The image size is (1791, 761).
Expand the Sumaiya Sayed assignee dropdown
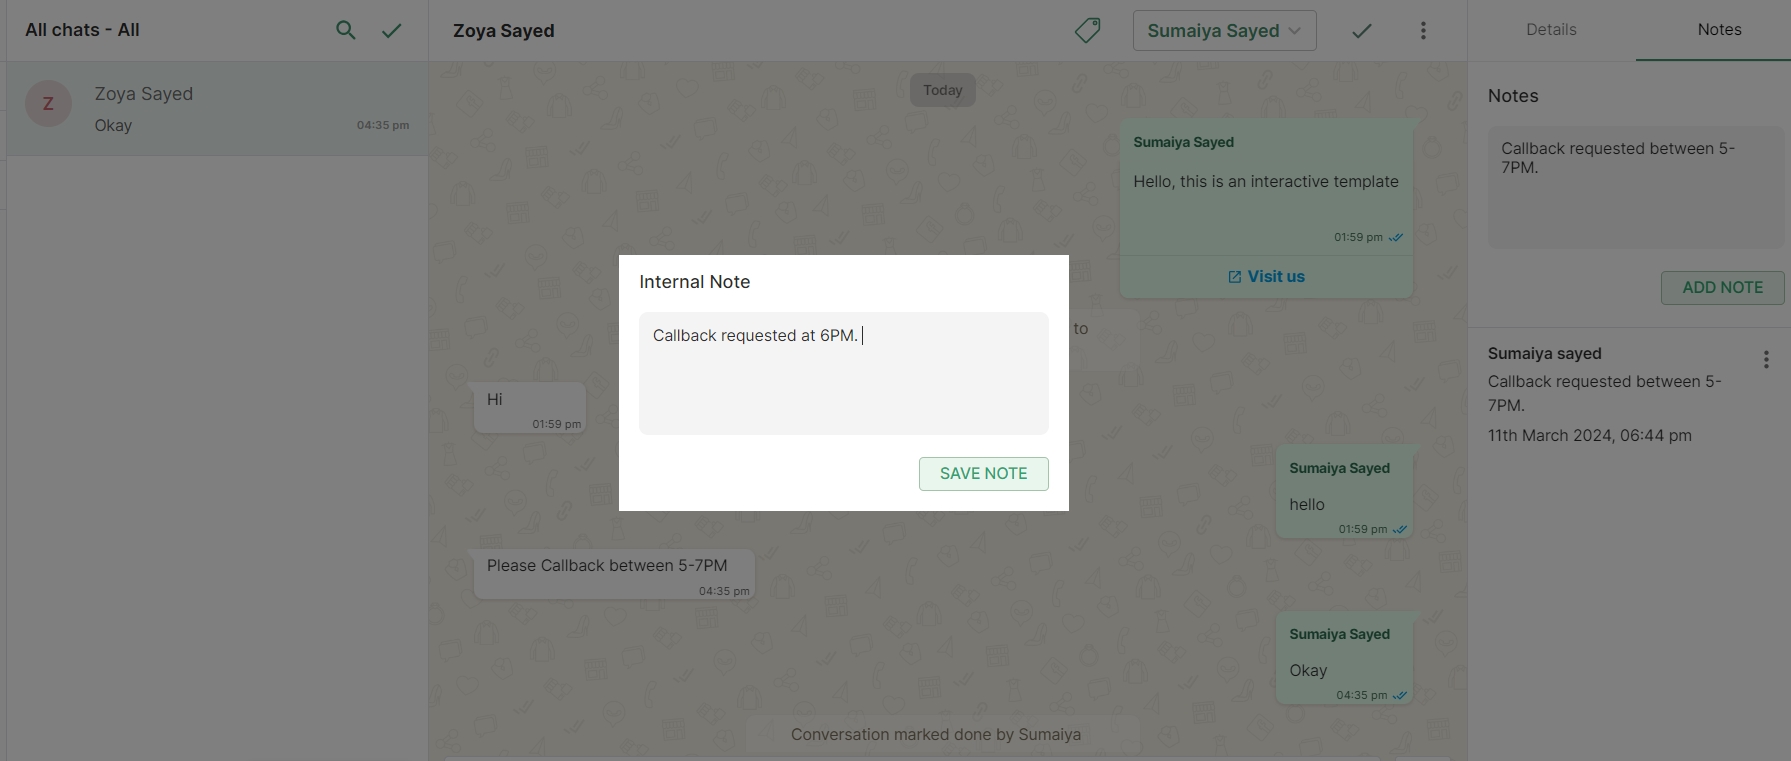tap(1224, 31)
